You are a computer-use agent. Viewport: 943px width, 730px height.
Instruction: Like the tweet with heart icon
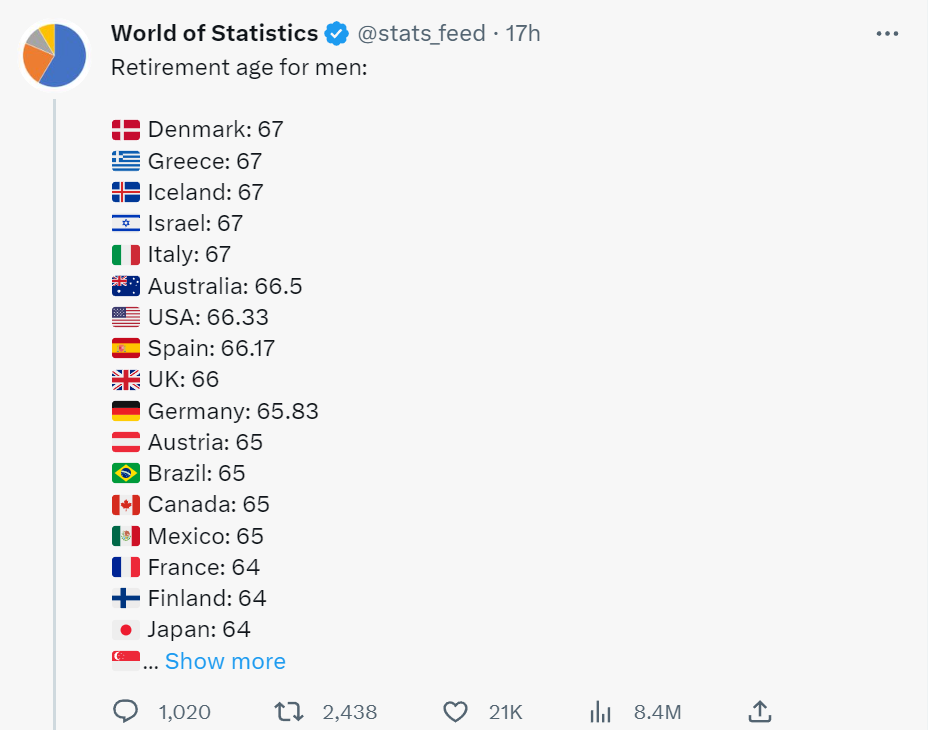[x=455, y=711]
